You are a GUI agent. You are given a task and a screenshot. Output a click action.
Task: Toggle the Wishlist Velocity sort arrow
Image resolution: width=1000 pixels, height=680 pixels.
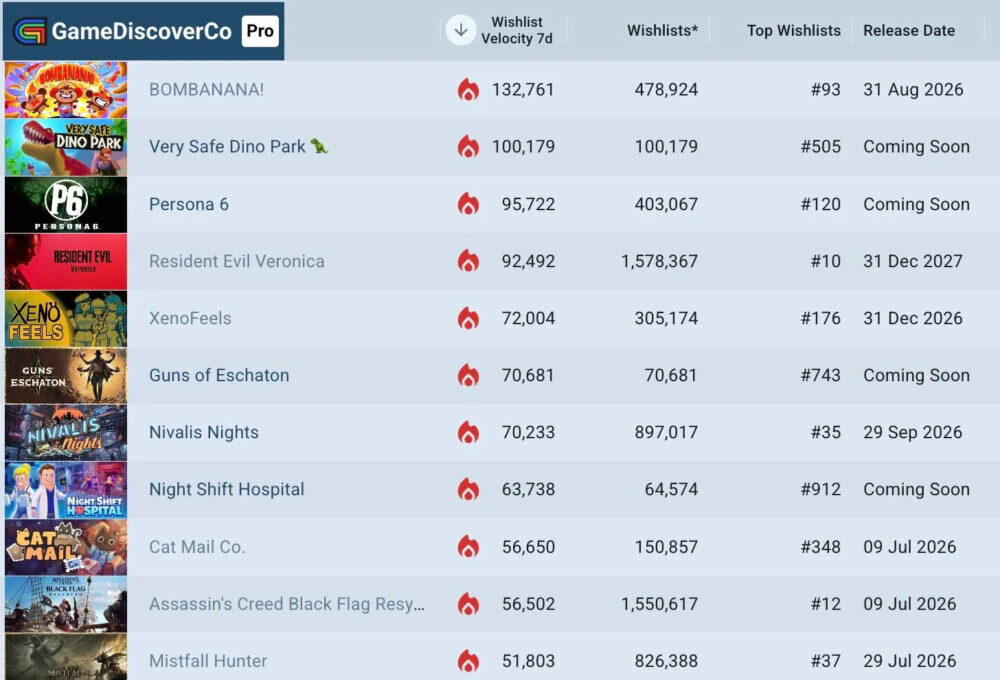[x=460, y=30]
